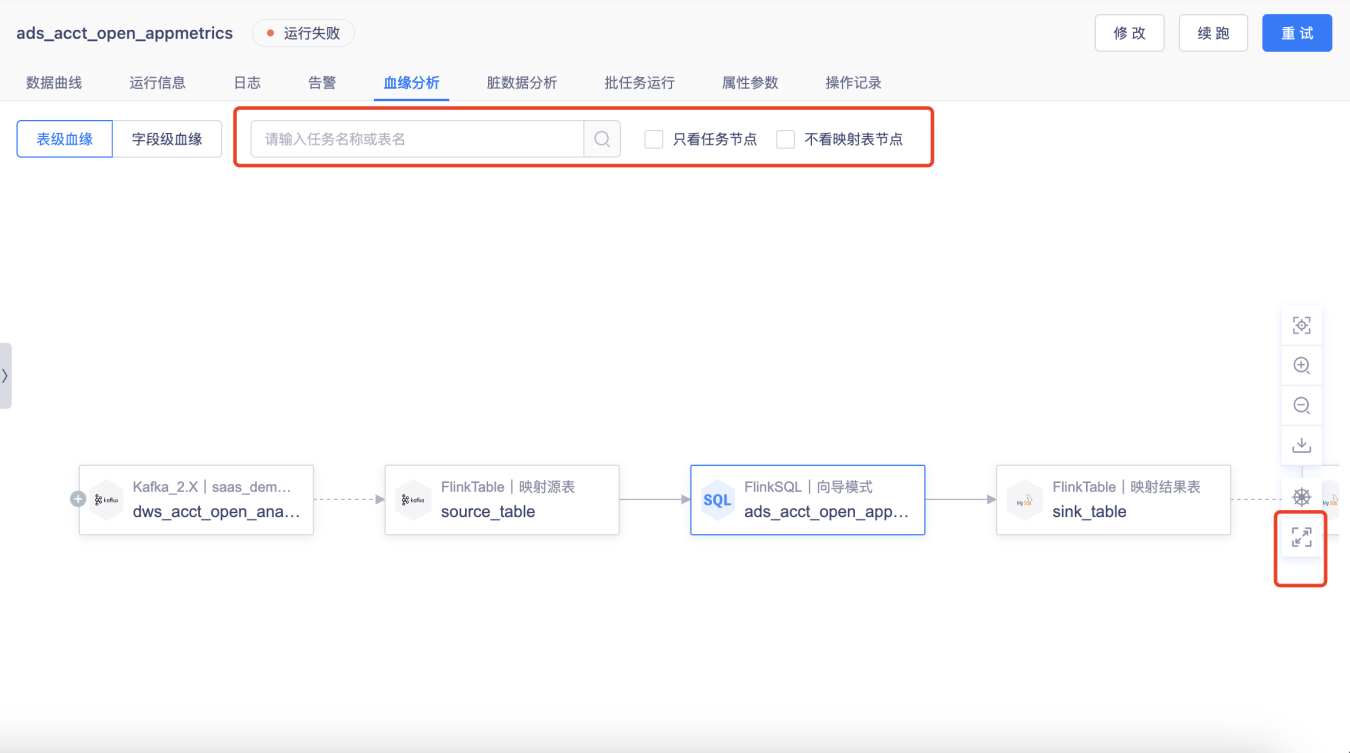Enable 只看任务节点 checkbox
Screen dimensions: 1350x753
tap(654, 139)
